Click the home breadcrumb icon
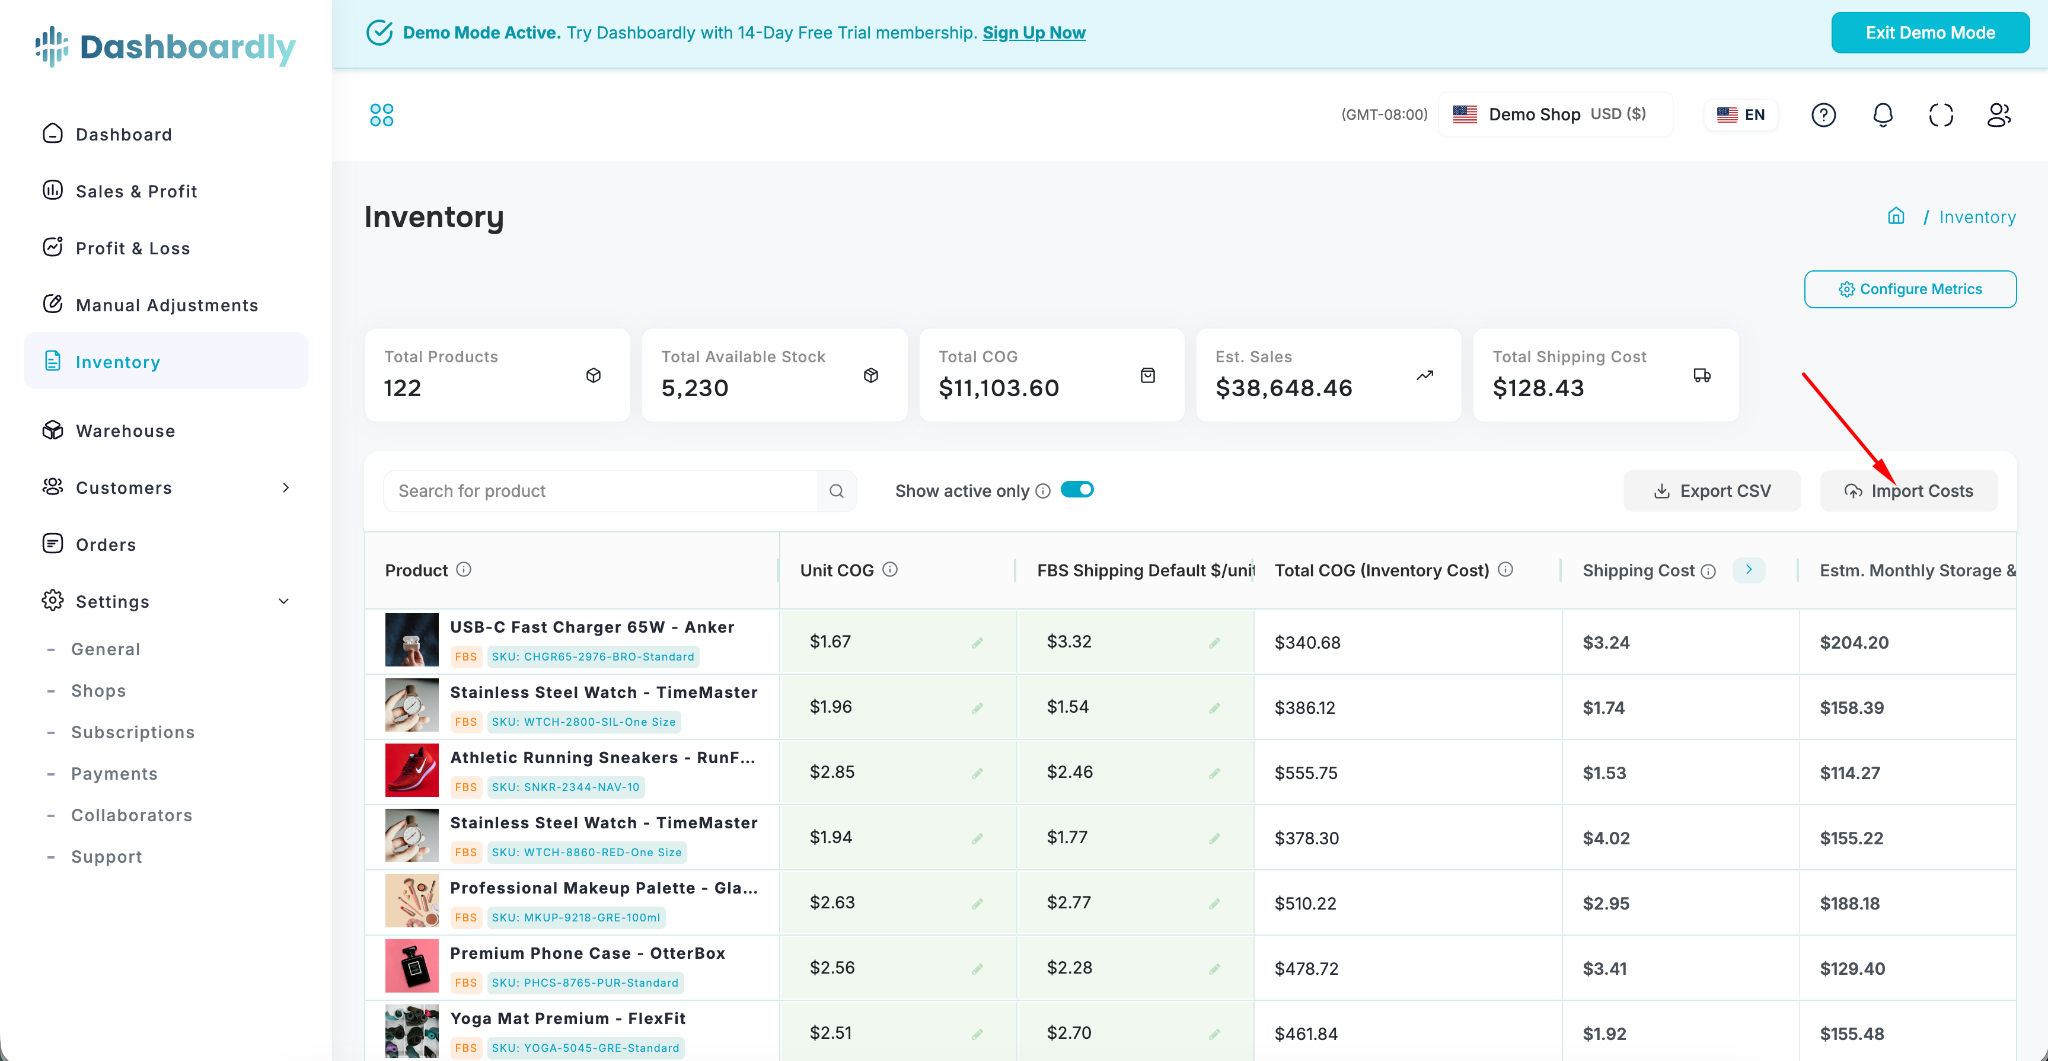 [1895, 216]
